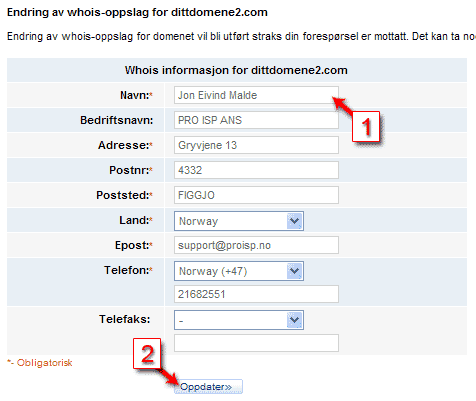Click the orange Obligatorisk note

[40, 363]
